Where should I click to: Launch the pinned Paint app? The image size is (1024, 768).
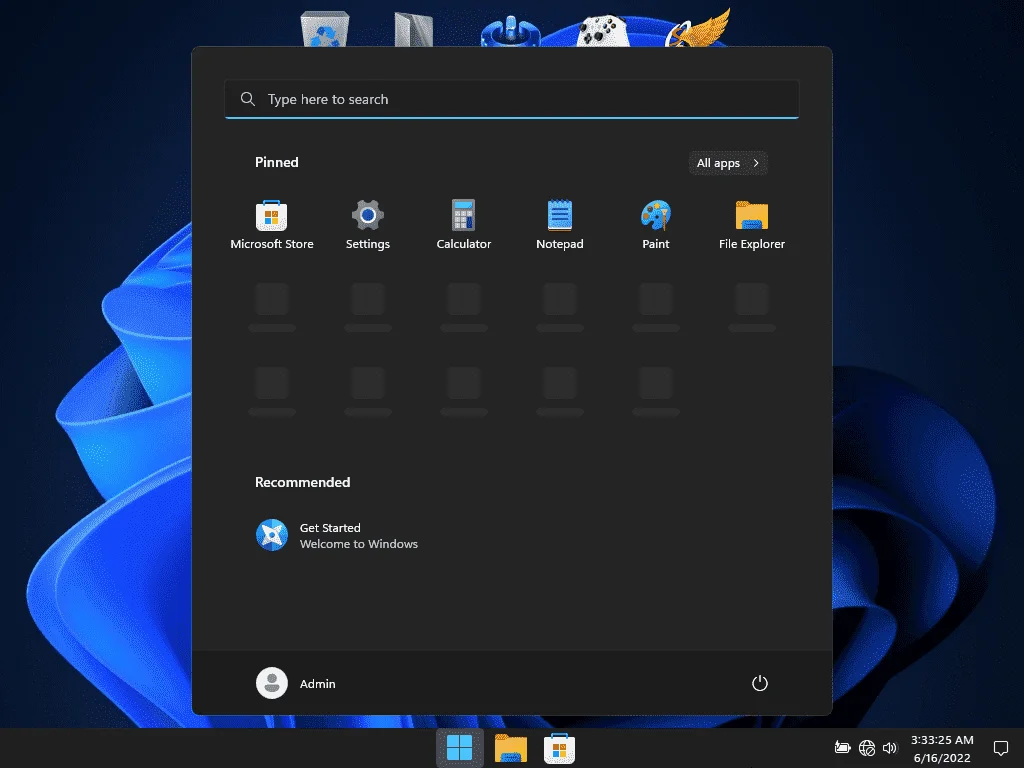point(656,225)
